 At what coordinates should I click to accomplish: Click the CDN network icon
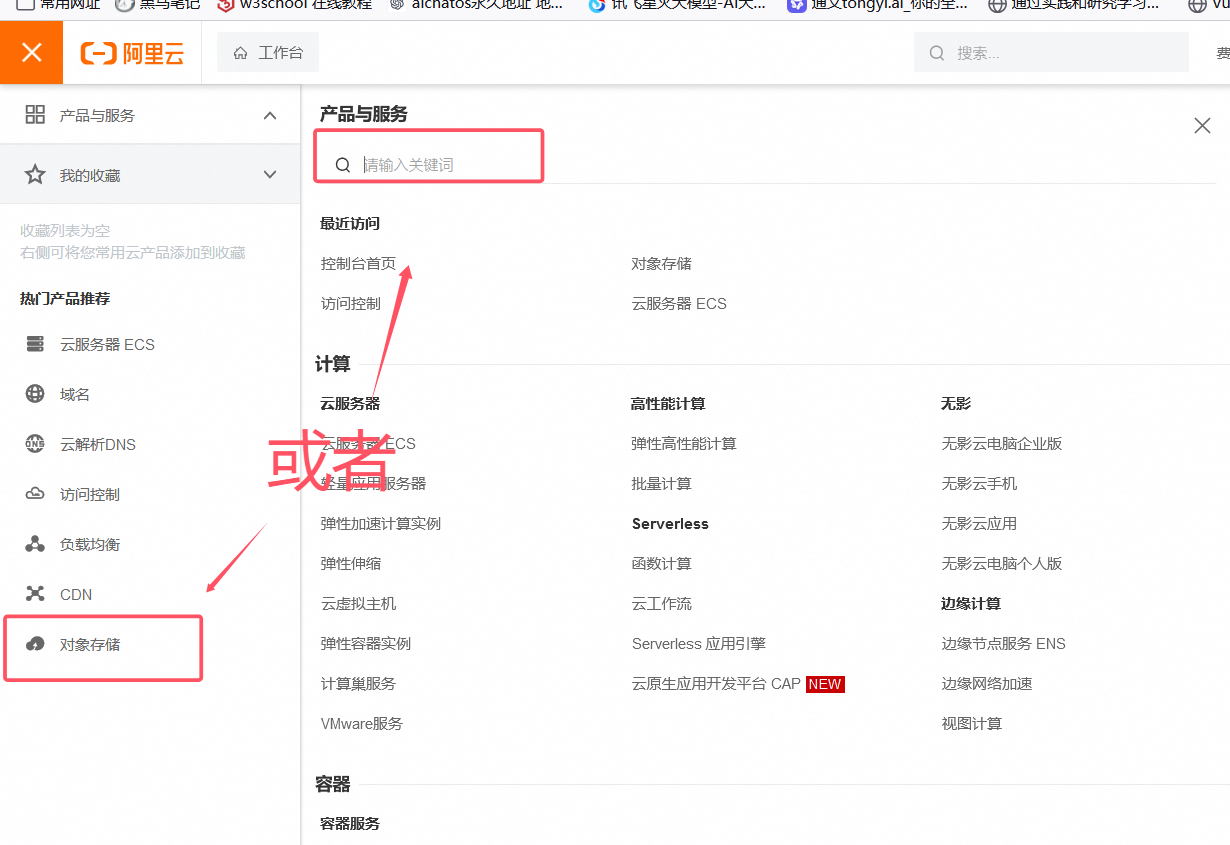pyautogui.click(x=35, y=594)
